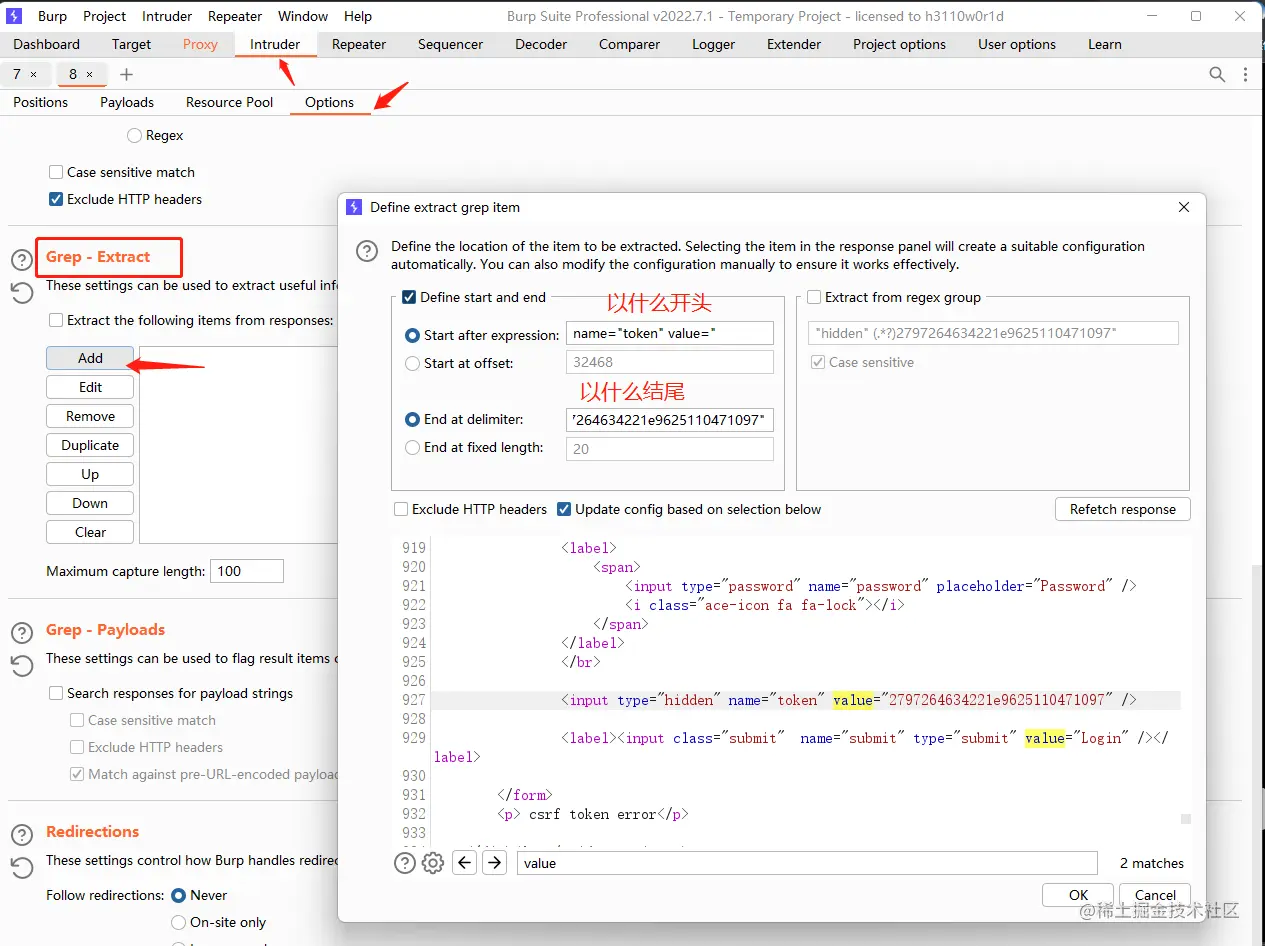Open help icon for Grep - Payloads section
Viewport: 1265px width, 946px height.
tap(22, 633)
